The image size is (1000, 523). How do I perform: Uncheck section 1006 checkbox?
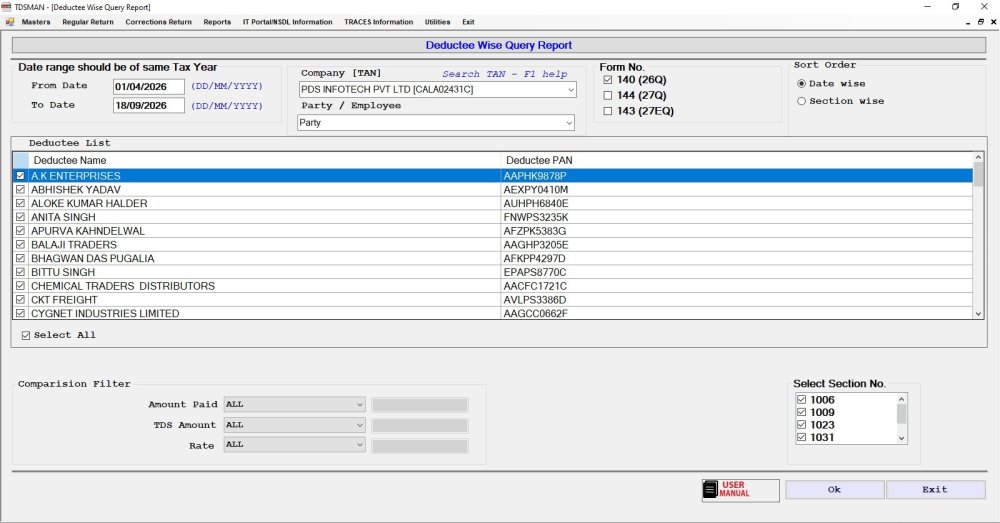tap(802, 400)
